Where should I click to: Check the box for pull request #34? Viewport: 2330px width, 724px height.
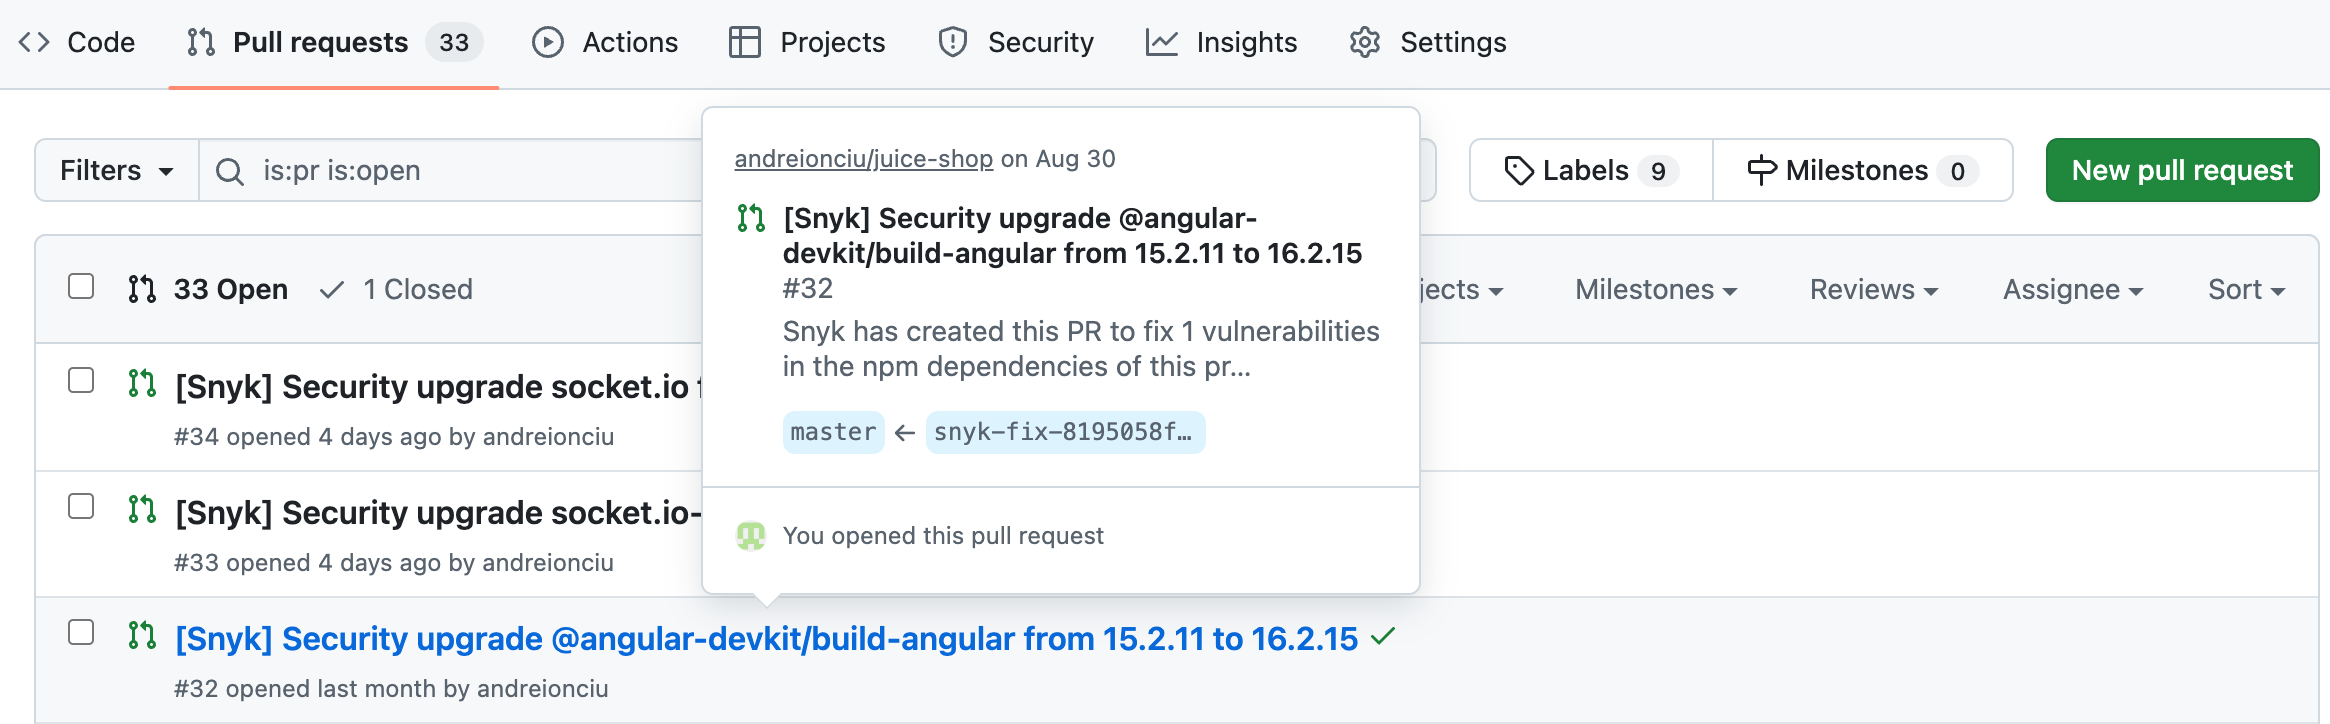click(x=81, y=381)
